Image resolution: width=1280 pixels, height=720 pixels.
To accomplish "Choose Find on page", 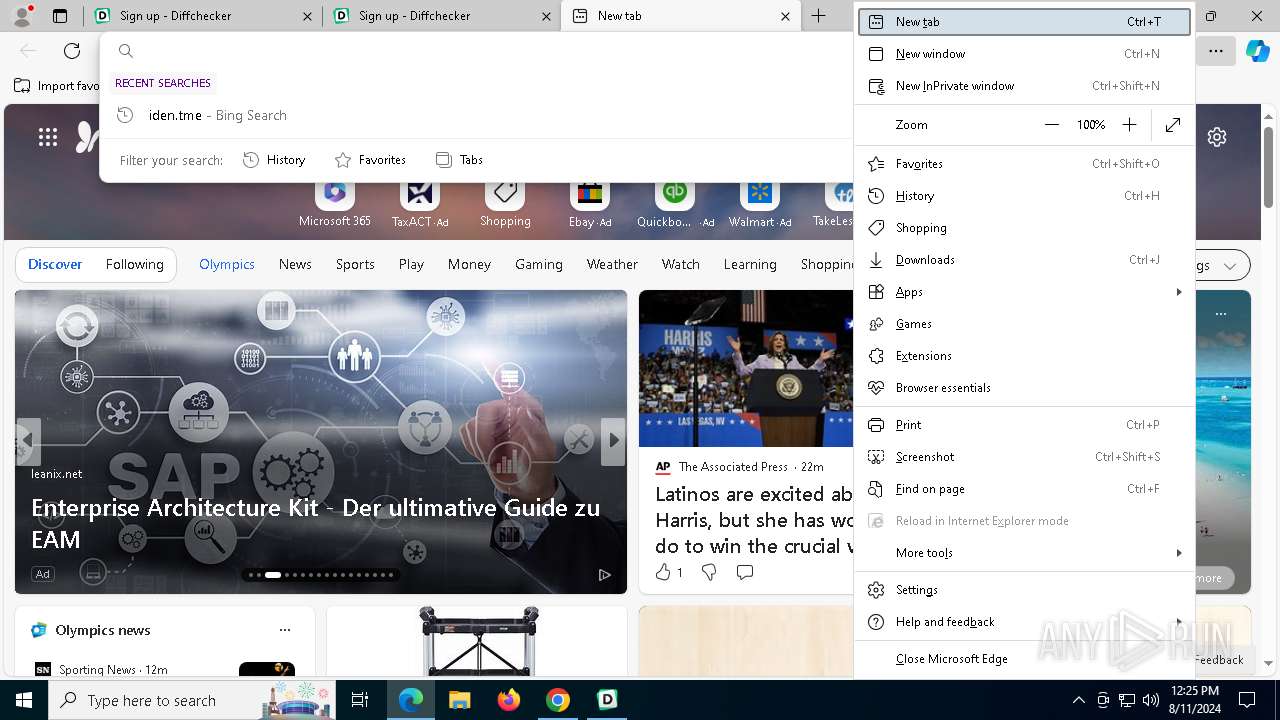I will [1024, 489].
